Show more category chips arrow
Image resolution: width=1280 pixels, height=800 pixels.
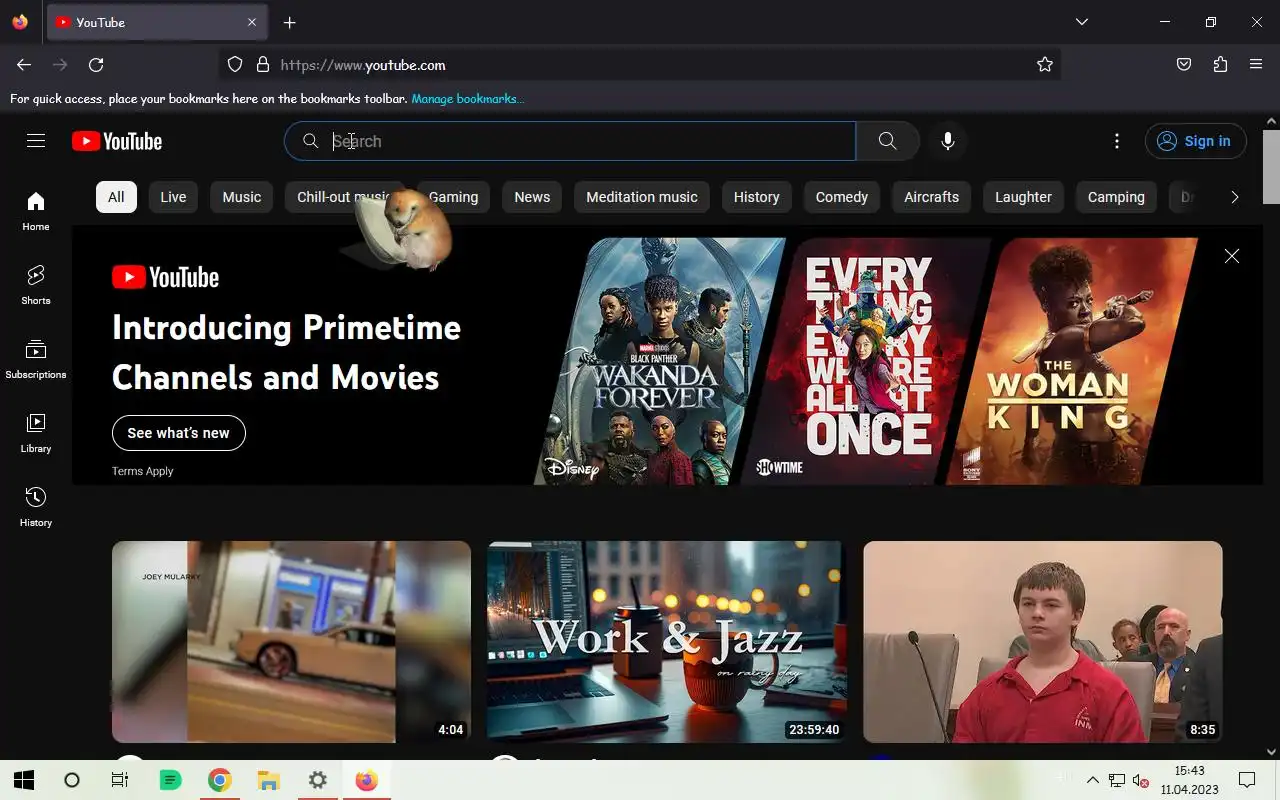click(1235, 197)
